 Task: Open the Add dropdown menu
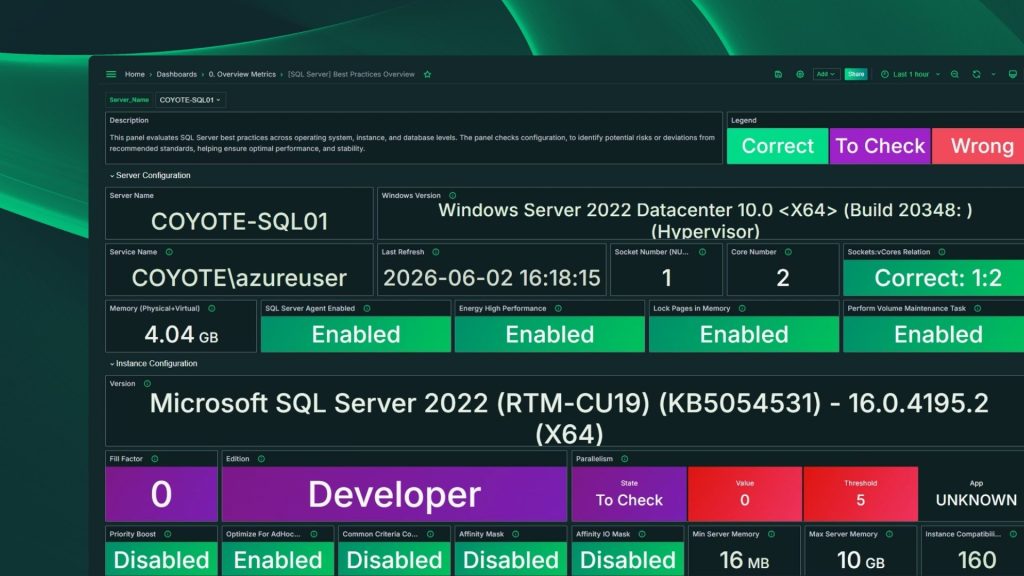click(x=825, y=74)
